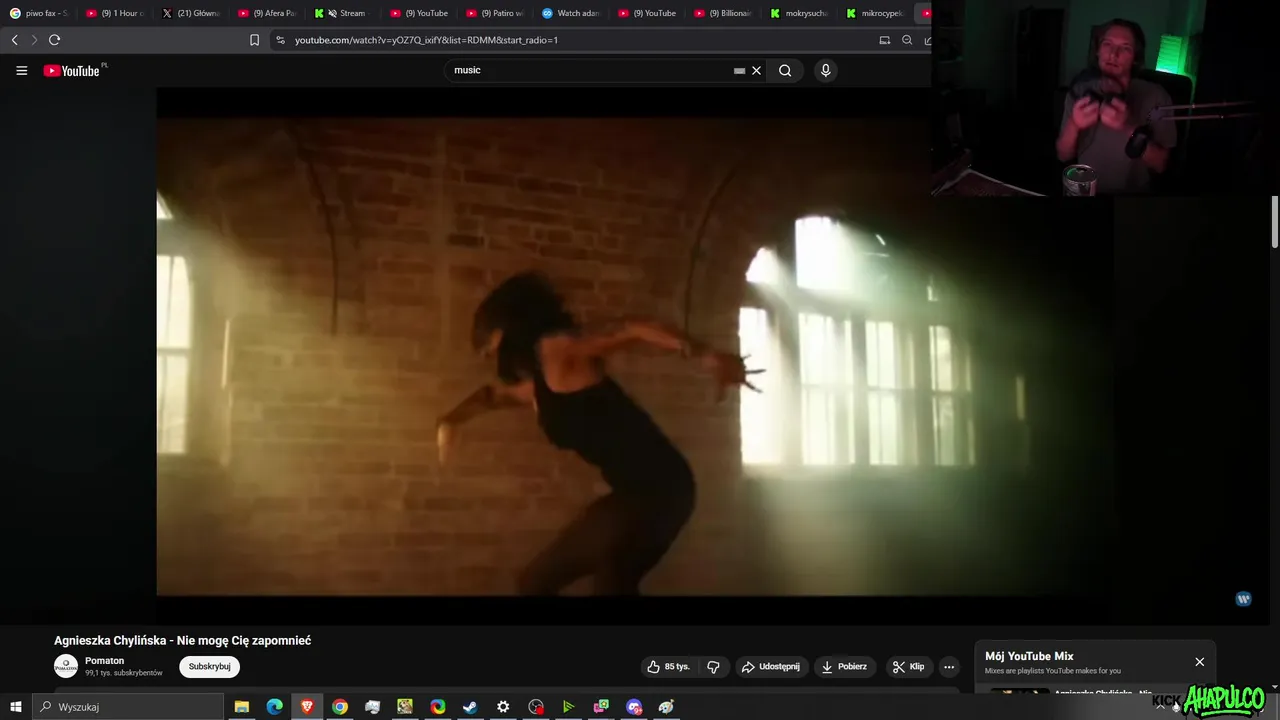Switch to the '(9) Afera' tab
Screen dimensions: 1280x720
click(266, 13)
